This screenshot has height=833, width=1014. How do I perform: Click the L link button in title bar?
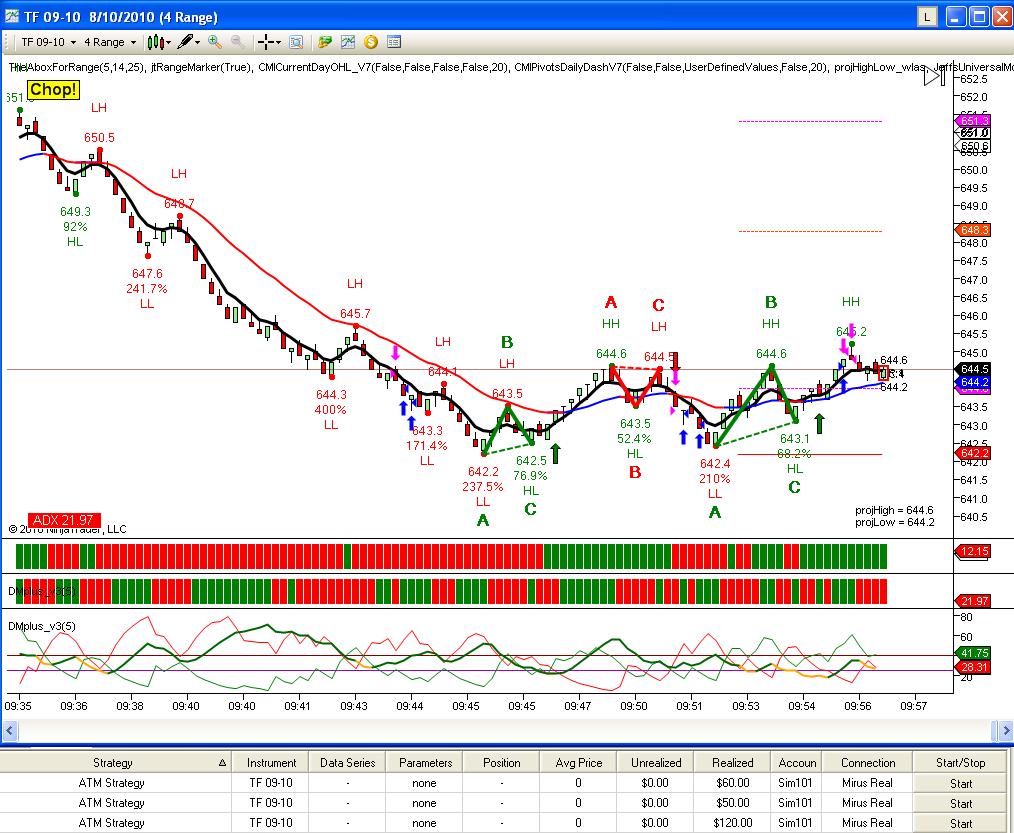click(x=927, y=17)
